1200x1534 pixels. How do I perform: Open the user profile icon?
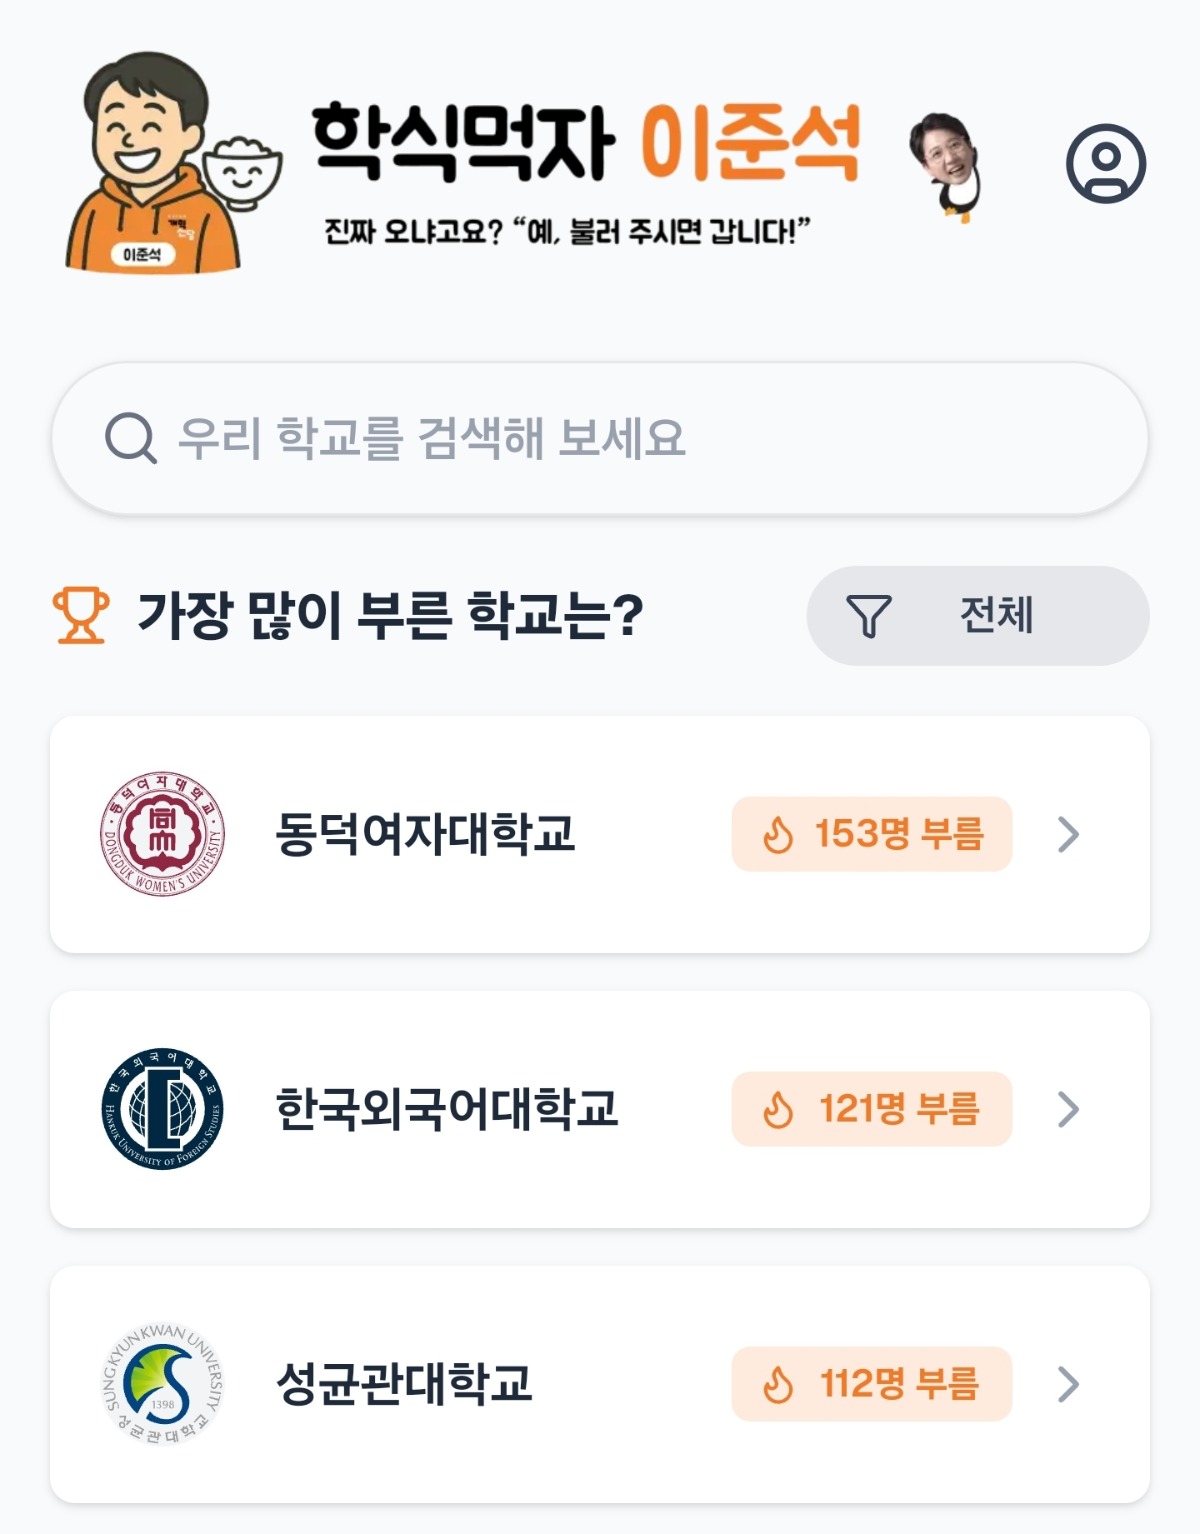(x=1105, y=163)
